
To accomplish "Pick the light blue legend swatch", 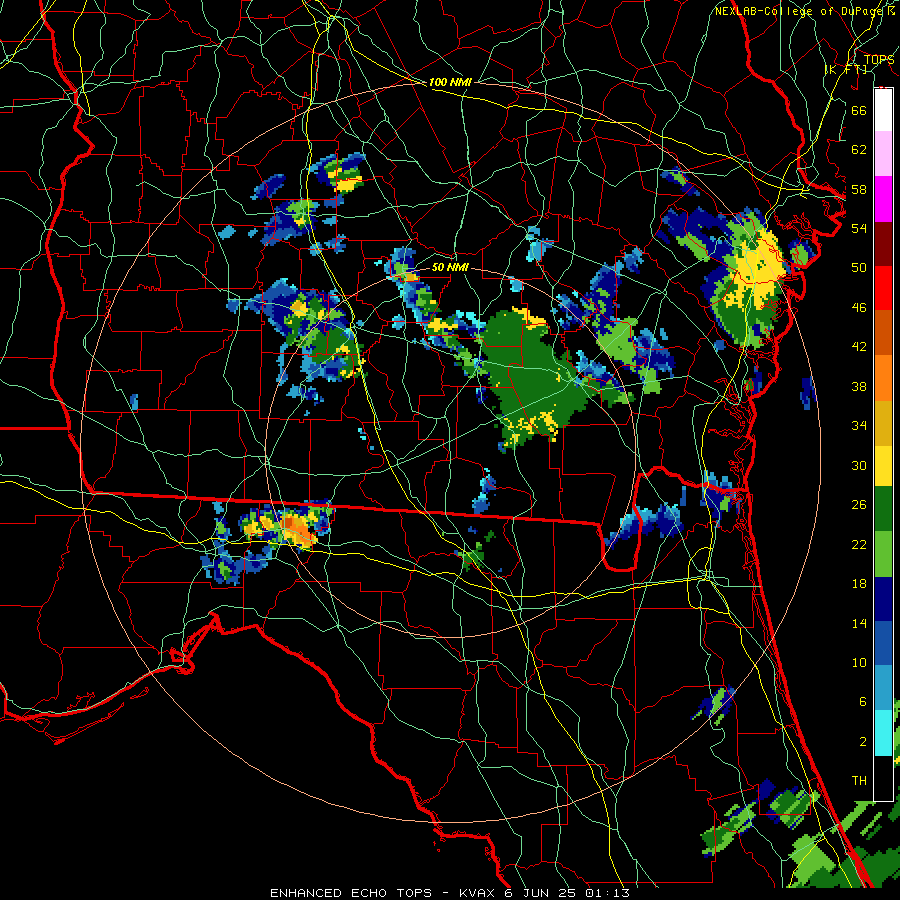I will [883, 688].
